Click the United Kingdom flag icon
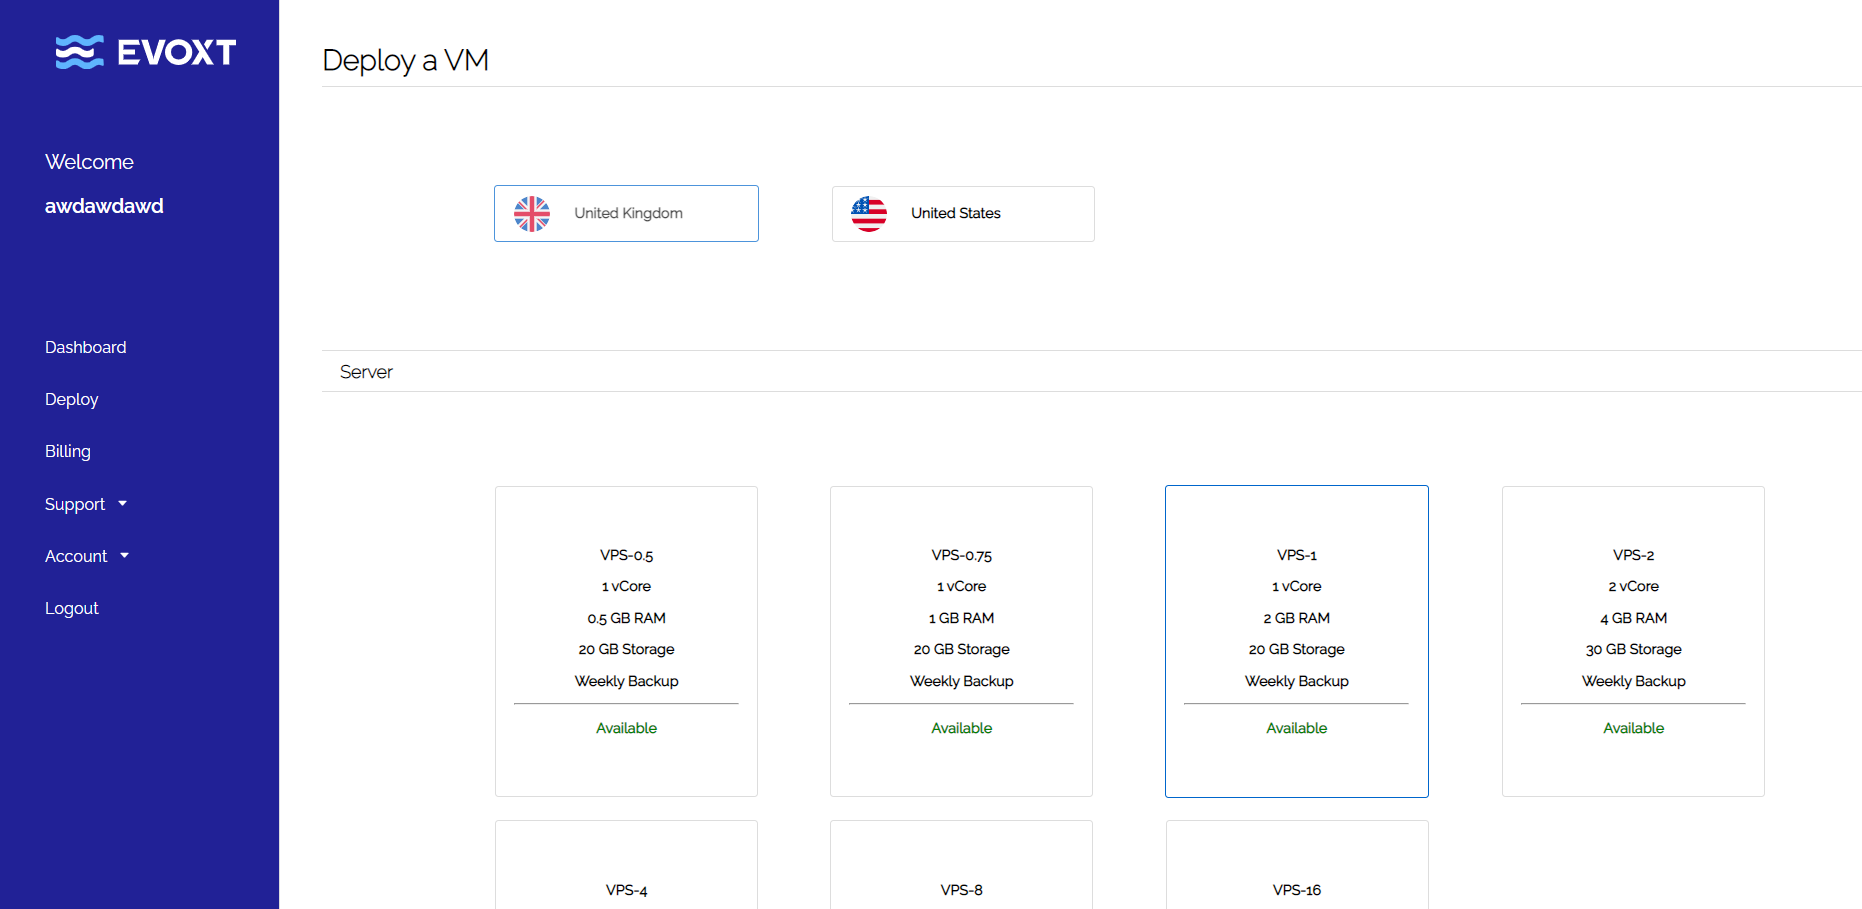 [532, 214]
